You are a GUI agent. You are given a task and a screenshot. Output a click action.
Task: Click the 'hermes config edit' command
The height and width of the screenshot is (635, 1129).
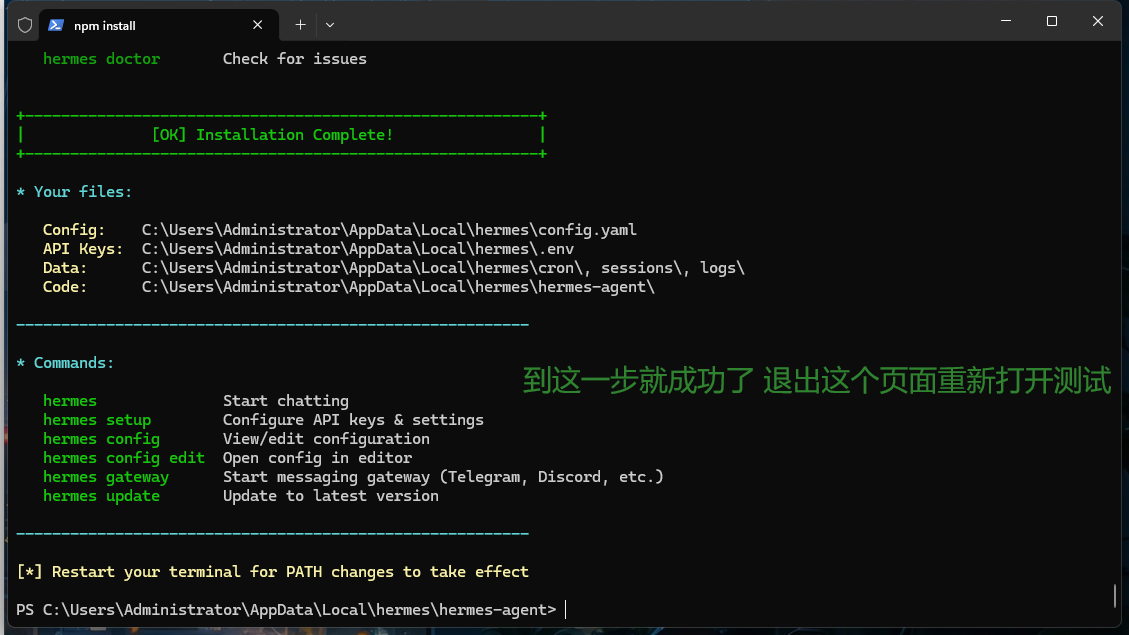pyautogui.click(x=124, y=458)
